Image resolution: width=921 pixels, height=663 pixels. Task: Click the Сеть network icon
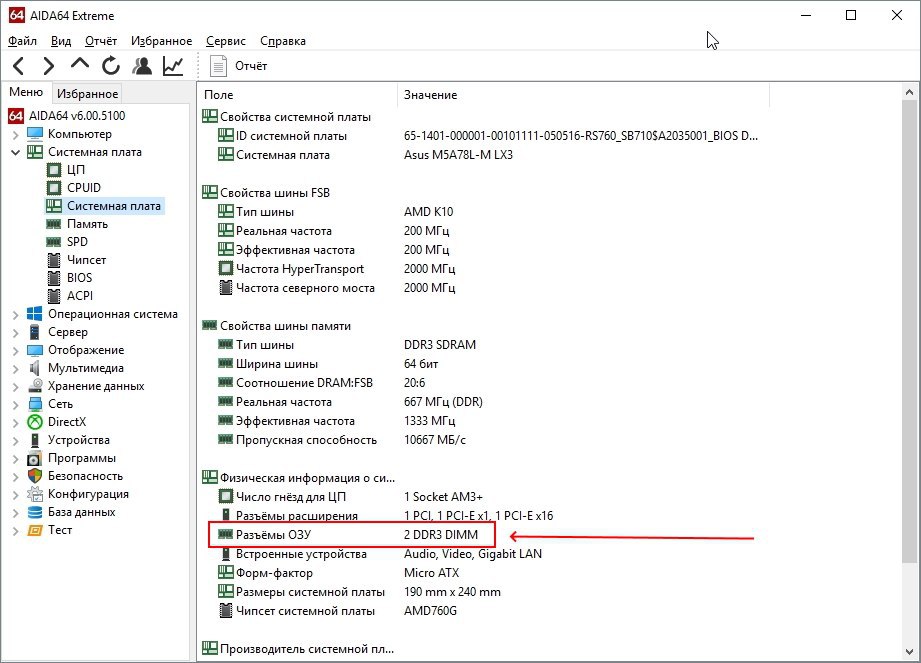(35, 404)
